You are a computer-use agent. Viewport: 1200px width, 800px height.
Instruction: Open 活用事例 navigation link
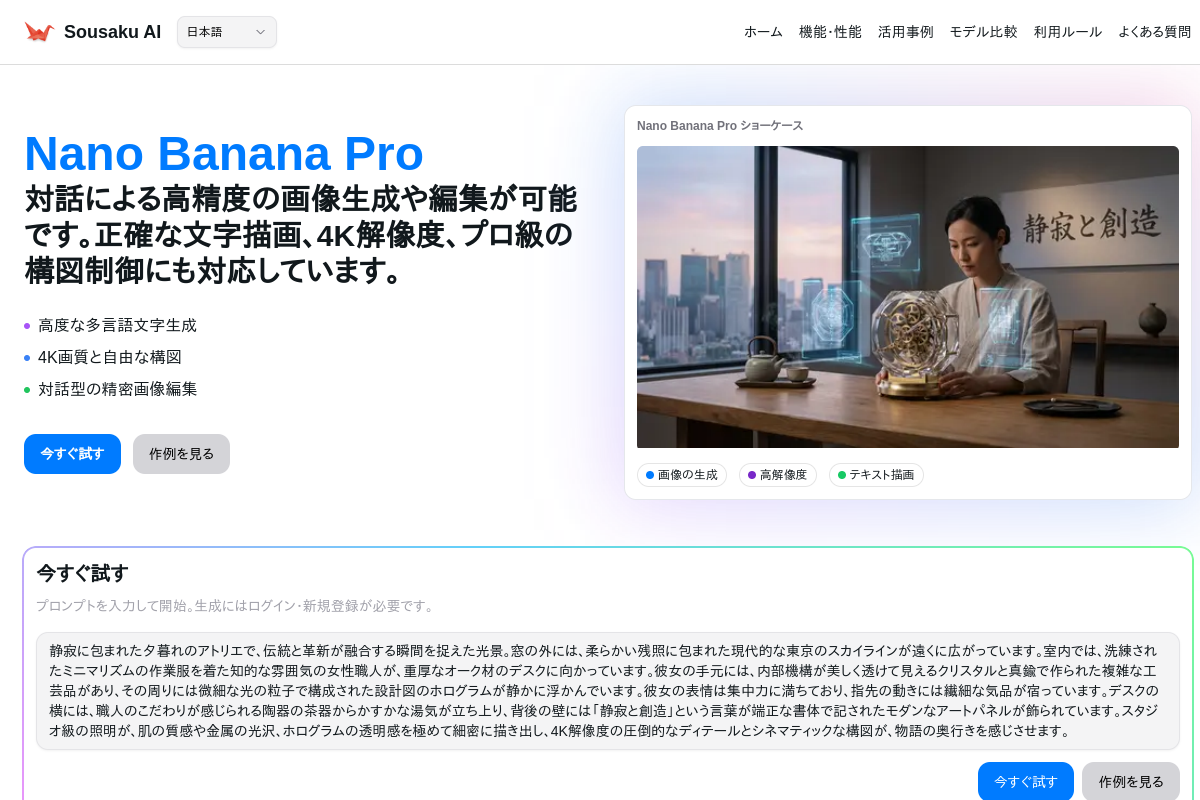pyautogui.click(x=906, y=32)
